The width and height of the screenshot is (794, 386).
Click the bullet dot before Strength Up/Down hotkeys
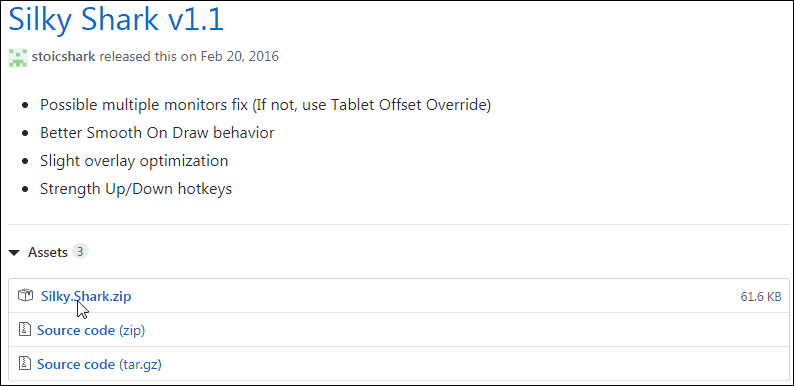[x=25, y=190]
